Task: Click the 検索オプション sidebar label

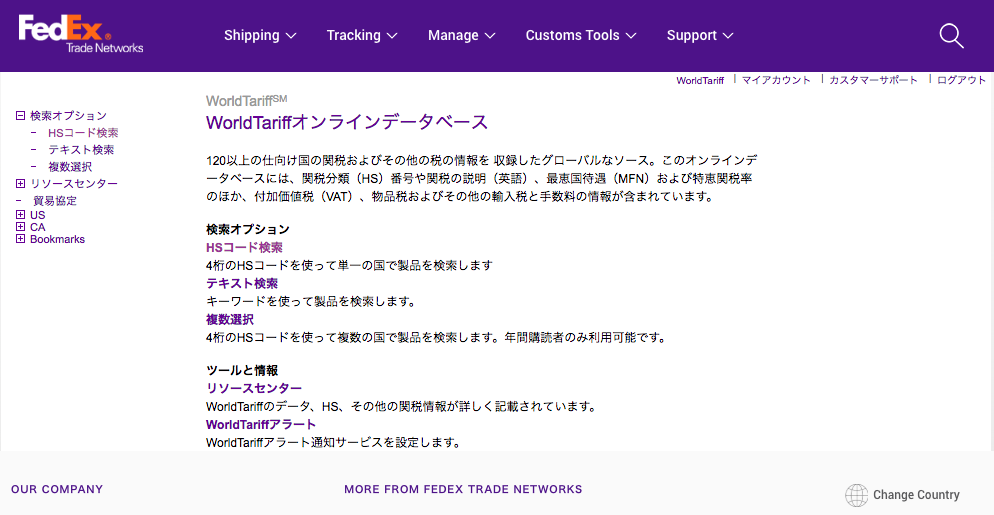Action: point(68,115)
